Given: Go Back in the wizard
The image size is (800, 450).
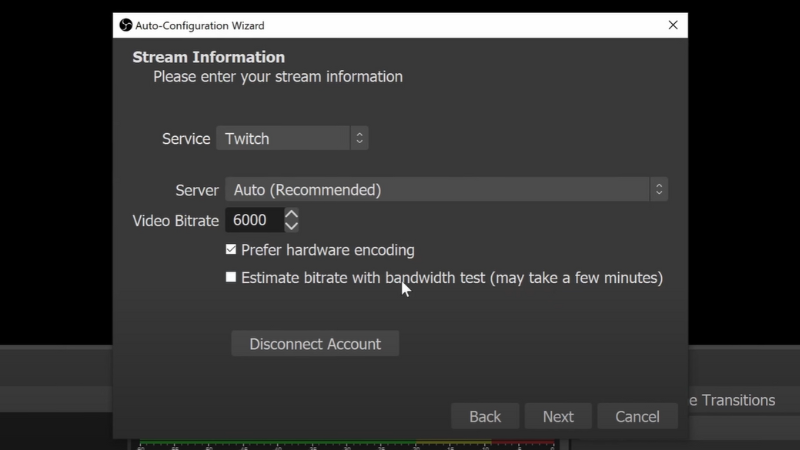Looking at the screenshot, I should click(x=485, y=416).
